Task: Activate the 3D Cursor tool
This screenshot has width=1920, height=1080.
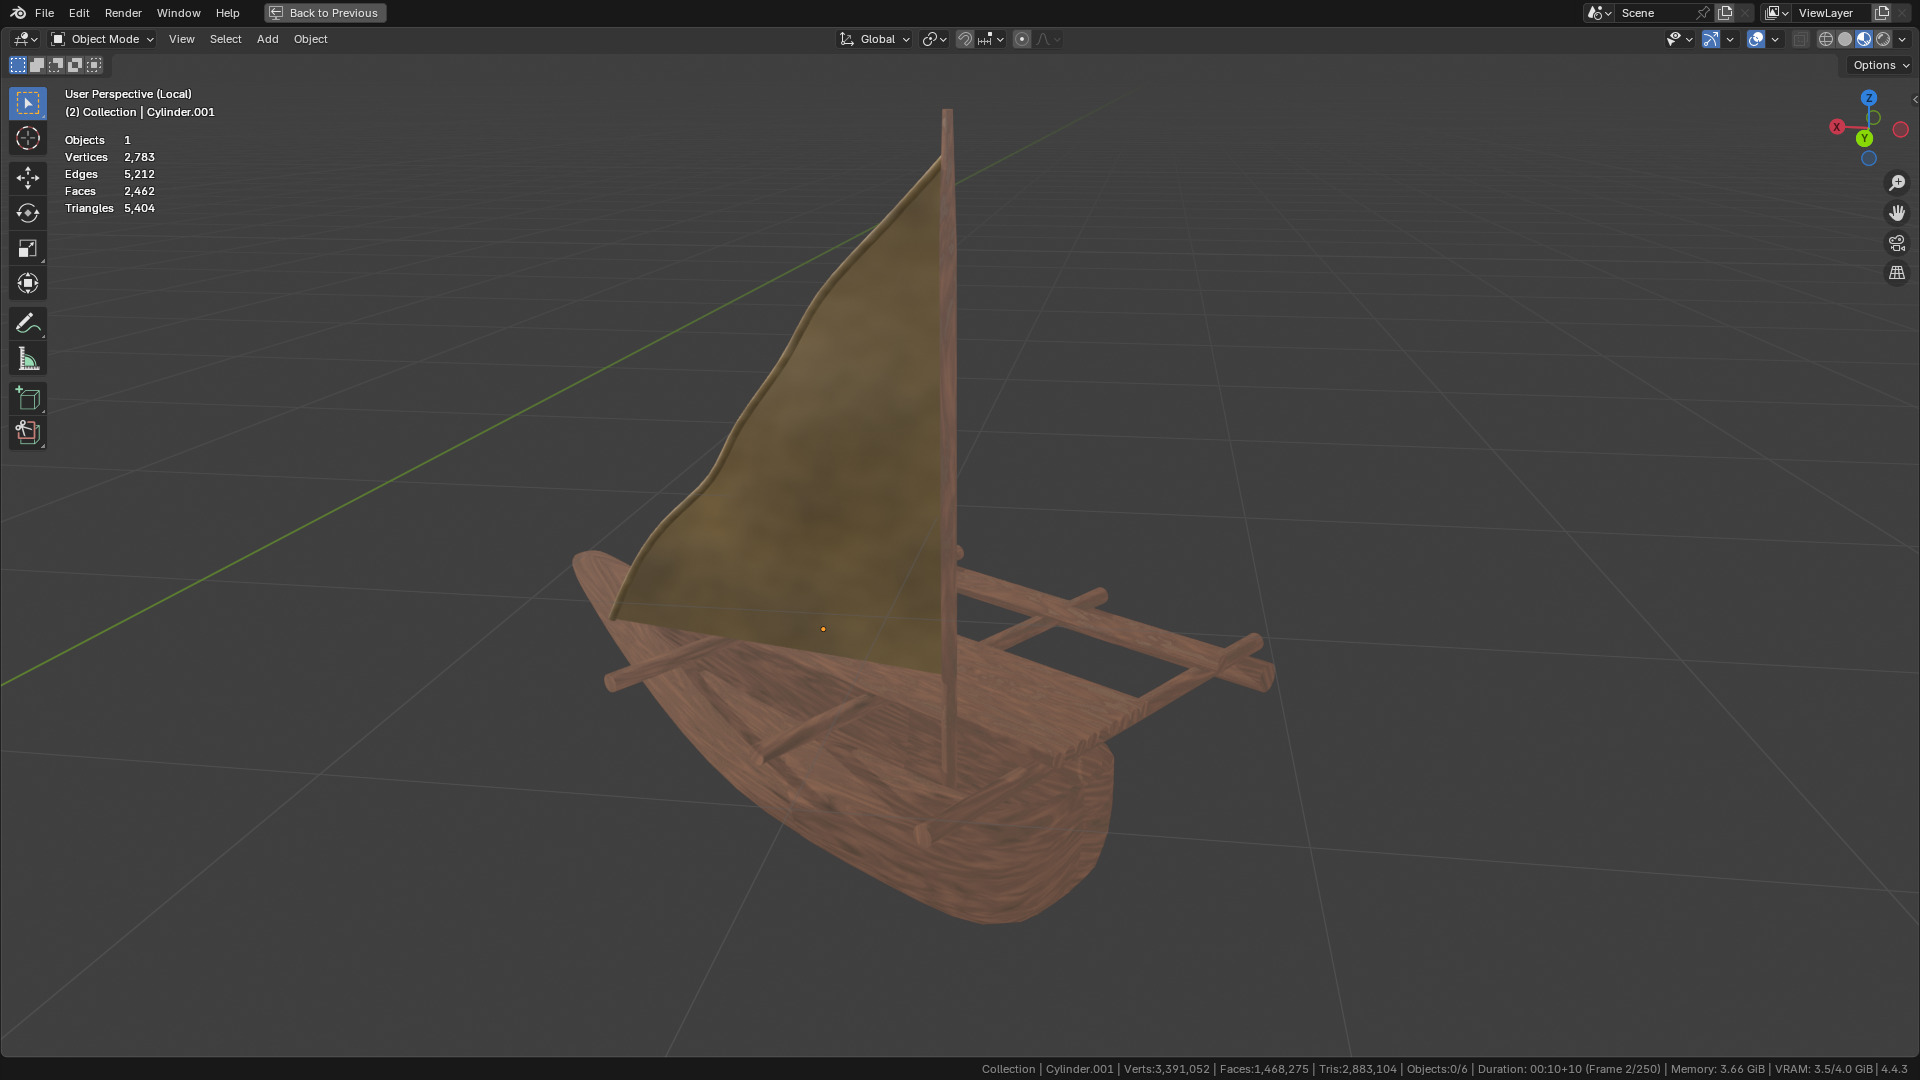Action: tap(28, 138)
